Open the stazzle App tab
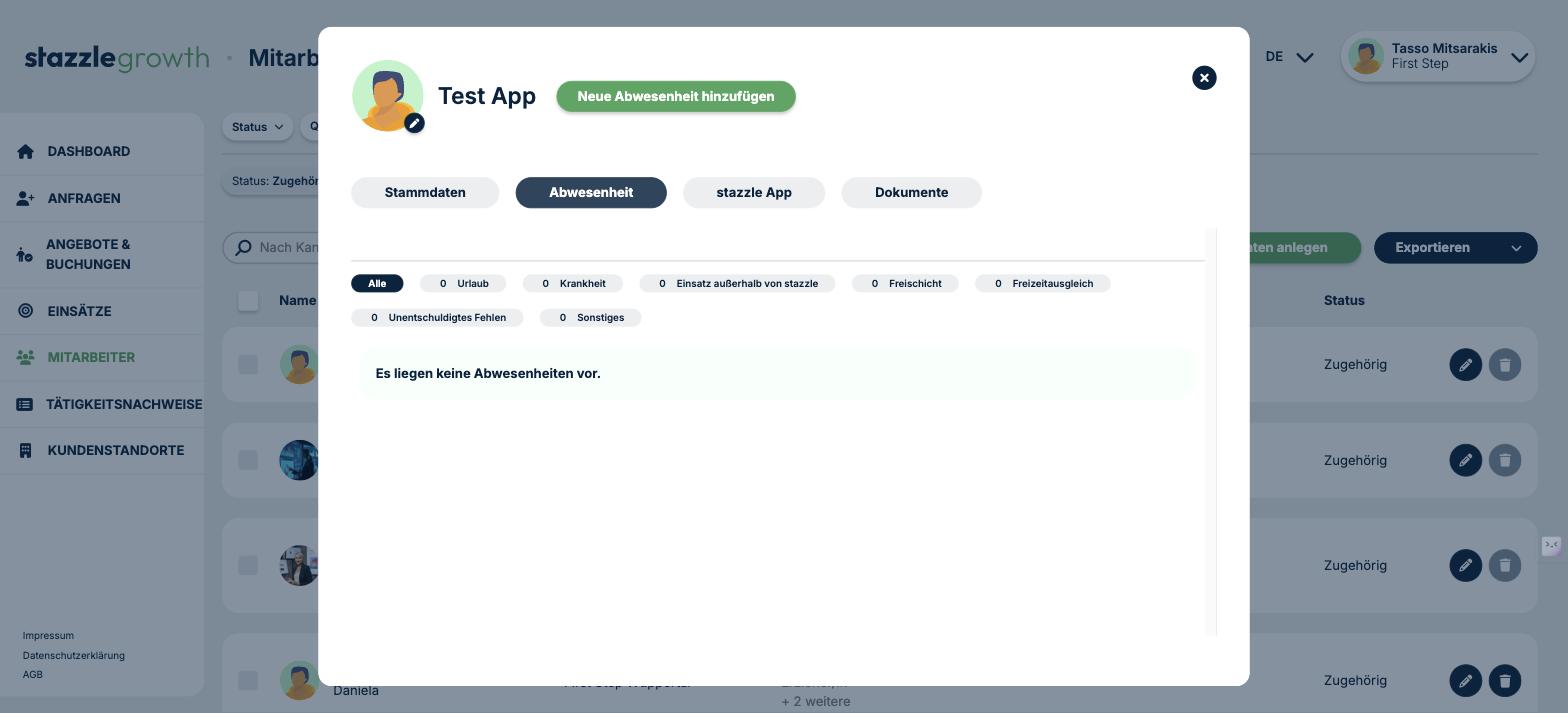 pyautogui.click(x=754, y=192)
